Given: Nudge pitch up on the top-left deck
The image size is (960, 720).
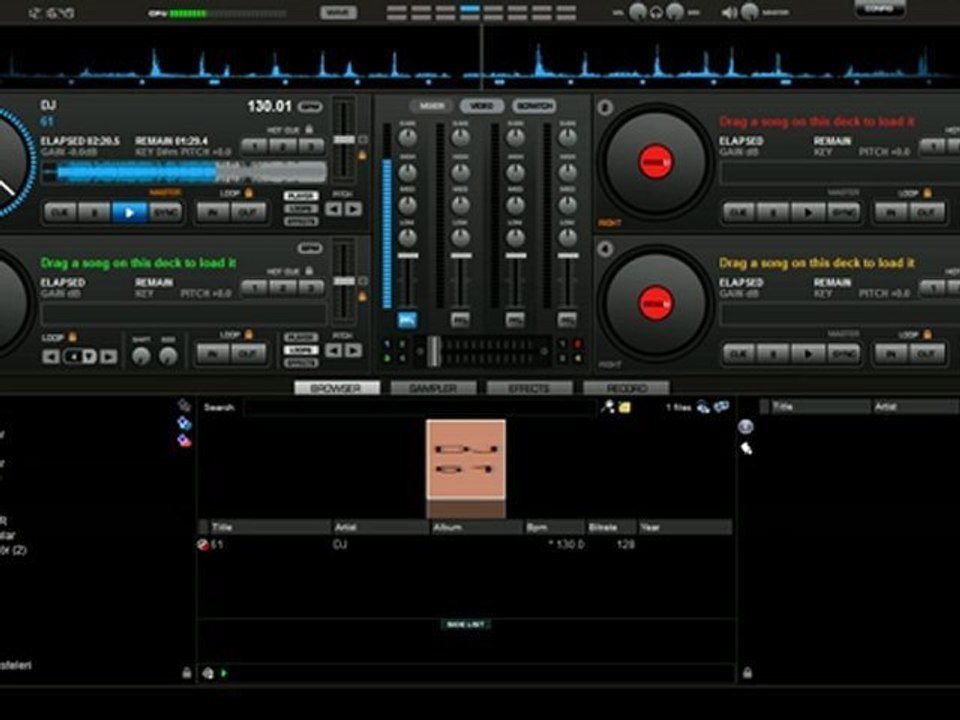Looking at the screenshot, I should 353,209.
